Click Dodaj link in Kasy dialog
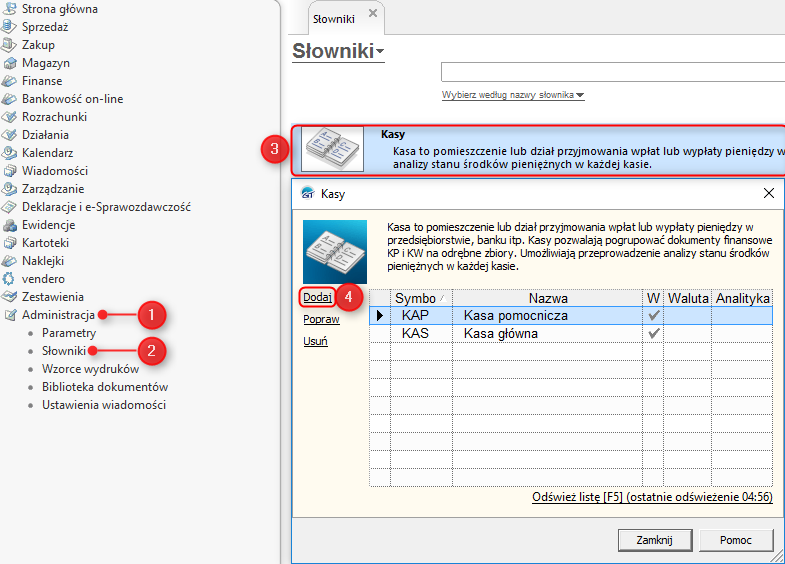 317,297
